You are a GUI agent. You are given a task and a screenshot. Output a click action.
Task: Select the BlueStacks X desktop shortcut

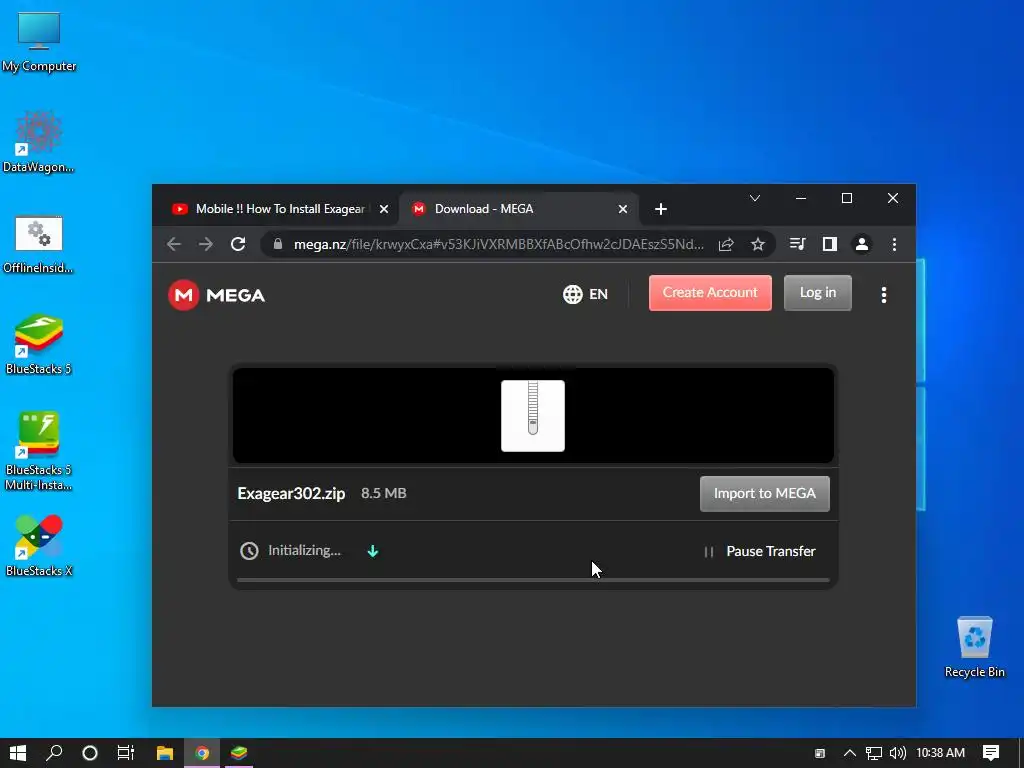coord(39,546)
